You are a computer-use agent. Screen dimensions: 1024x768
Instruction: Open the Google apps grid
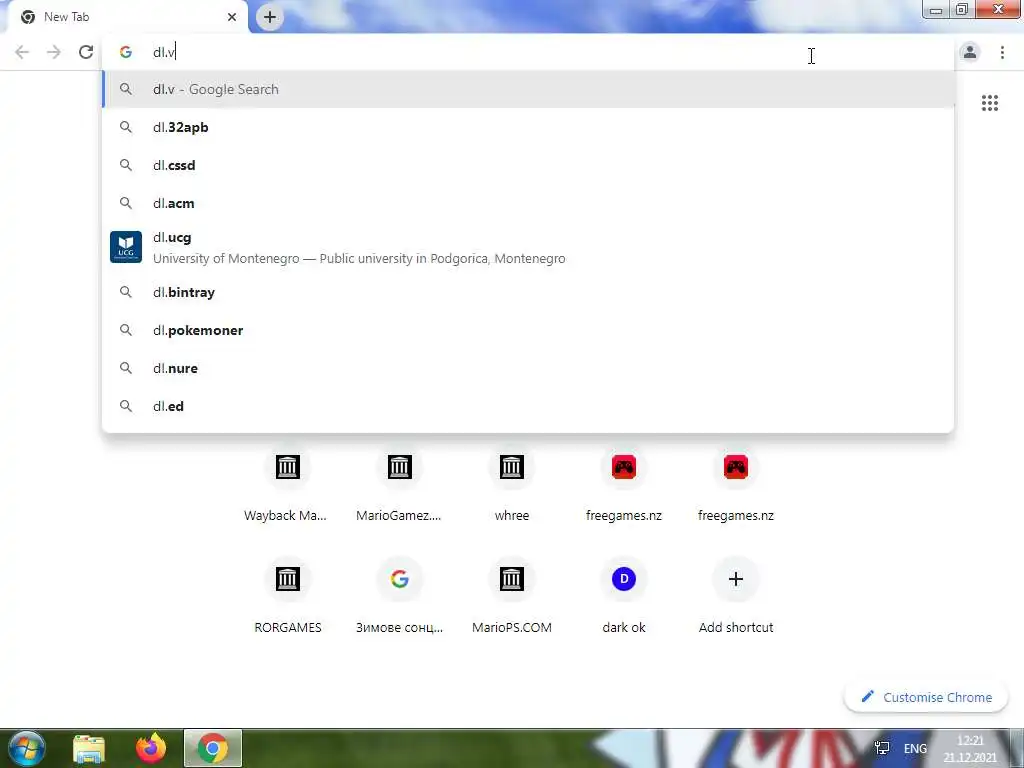coord(989,103)
